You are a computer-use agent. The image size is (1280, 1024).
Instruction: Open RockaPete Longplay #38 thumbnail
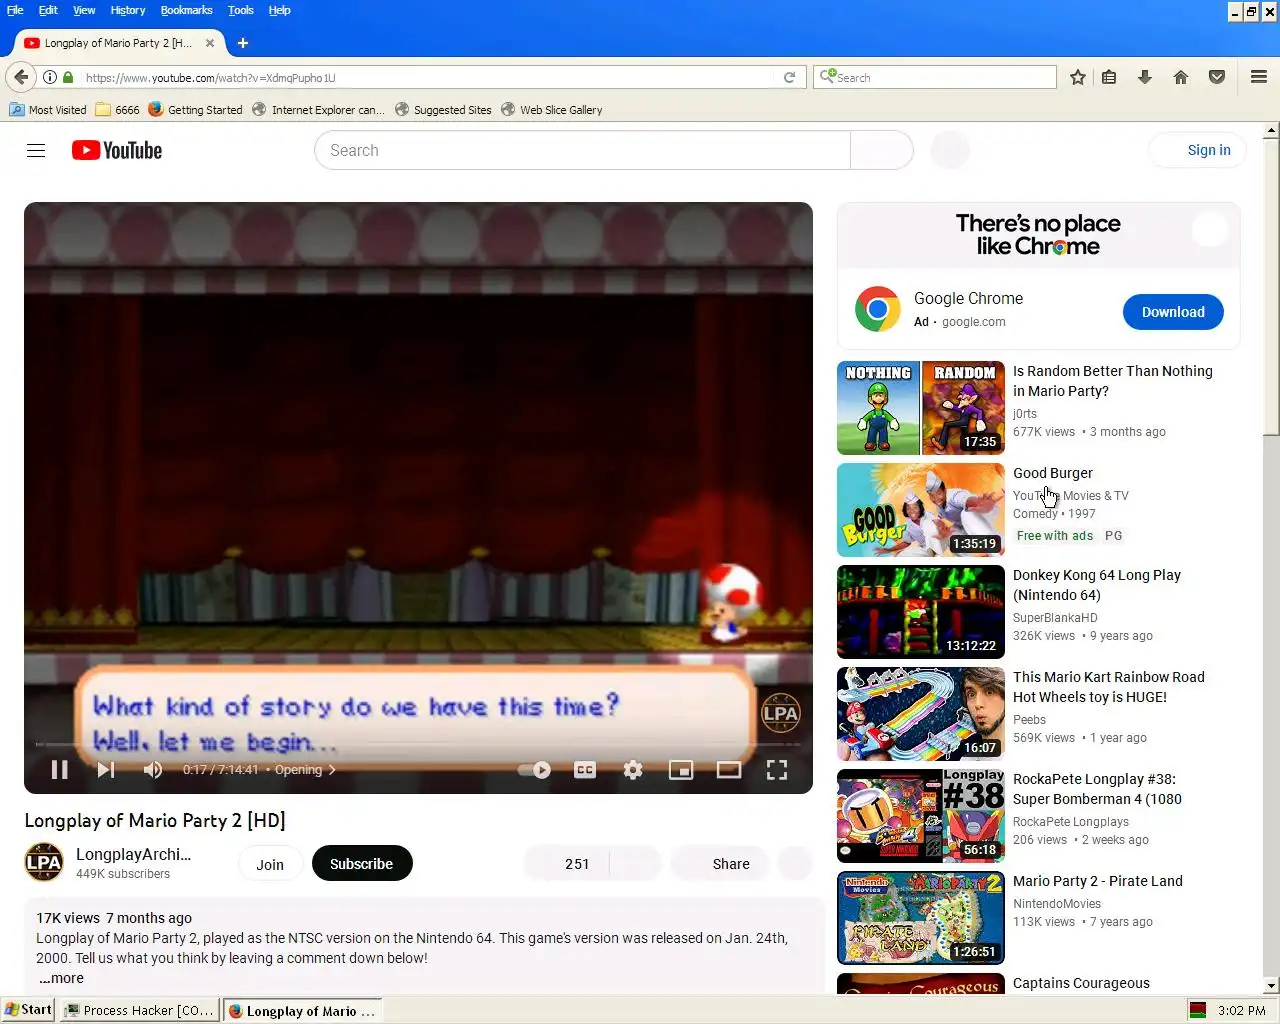(x=921, y=816)
